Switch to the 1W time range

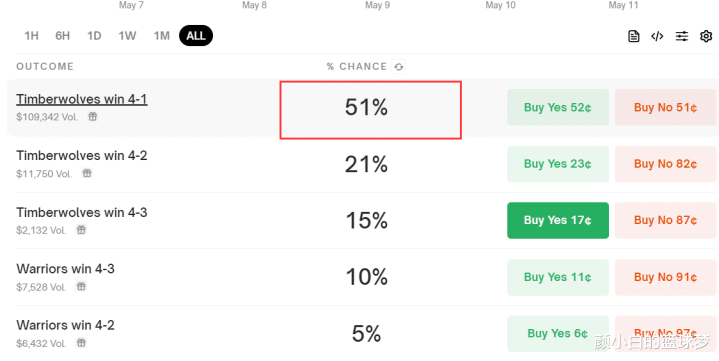(x=127, y=36)
